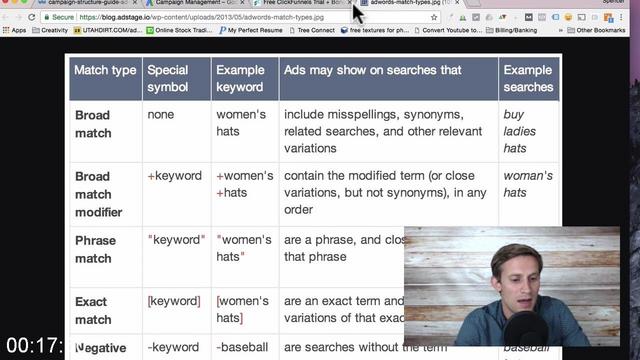640x360 pixels.
Task: Click the 'Exact match' row label
Action: [x=93, y=311]
